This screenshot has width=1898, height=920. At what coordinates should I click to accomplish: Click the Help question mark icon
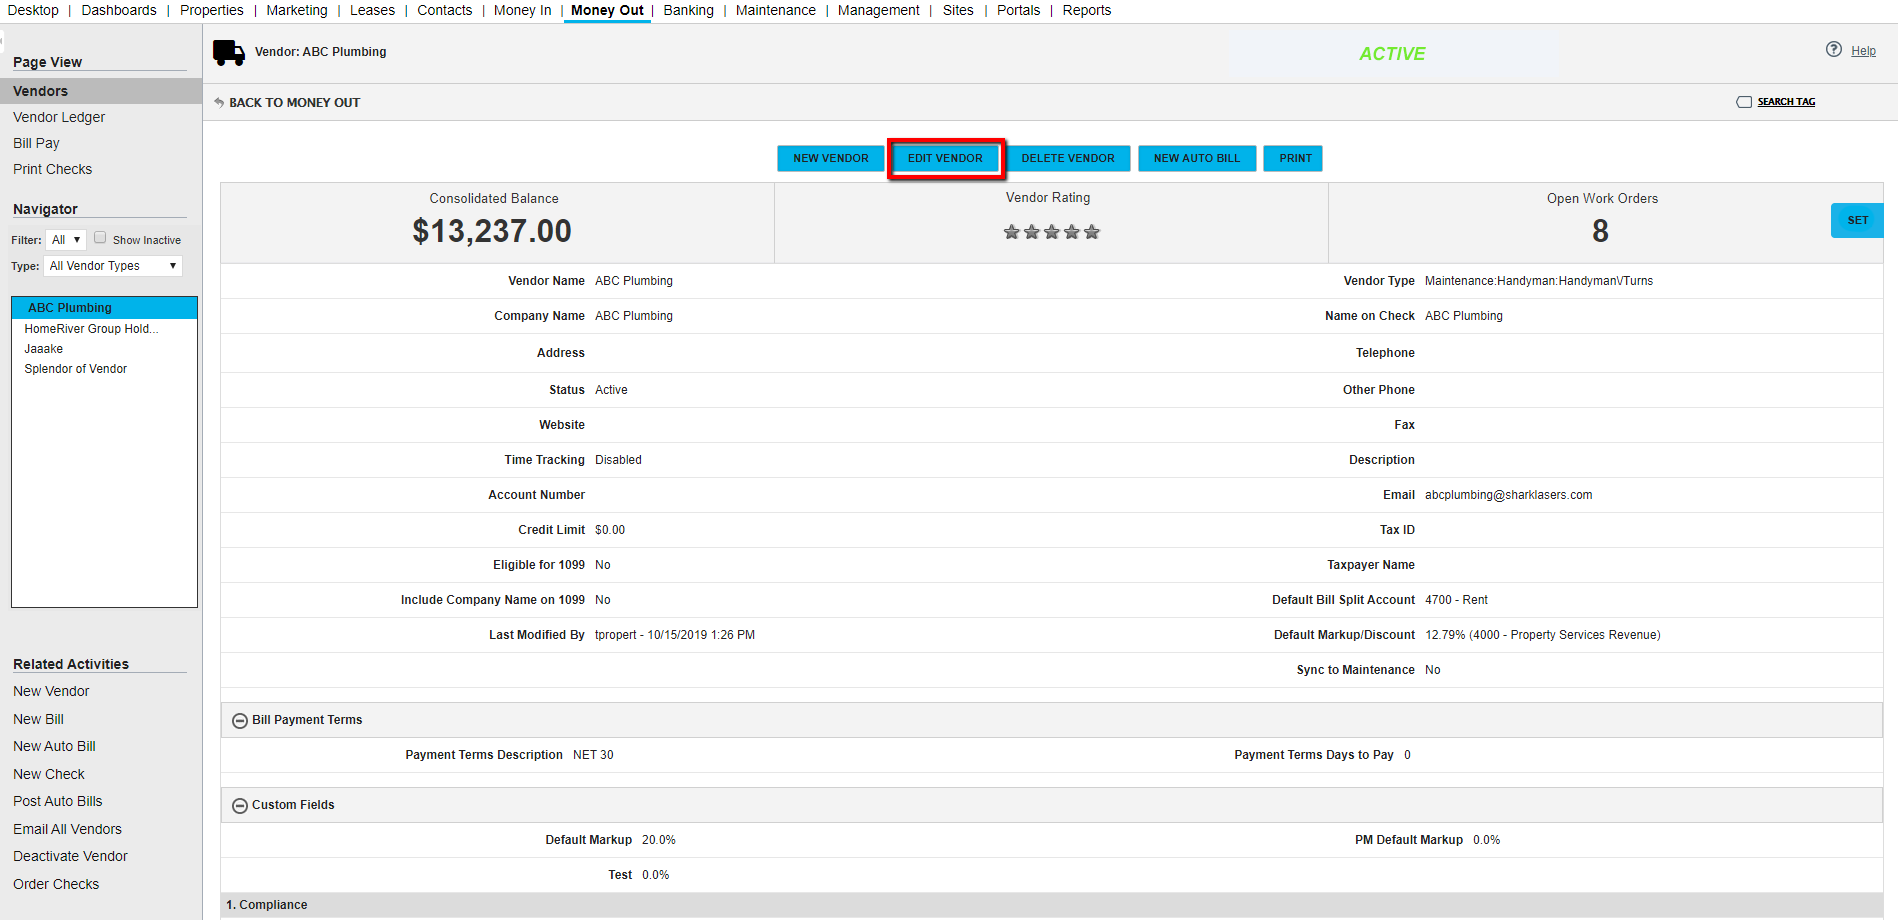click(1833, 50)
